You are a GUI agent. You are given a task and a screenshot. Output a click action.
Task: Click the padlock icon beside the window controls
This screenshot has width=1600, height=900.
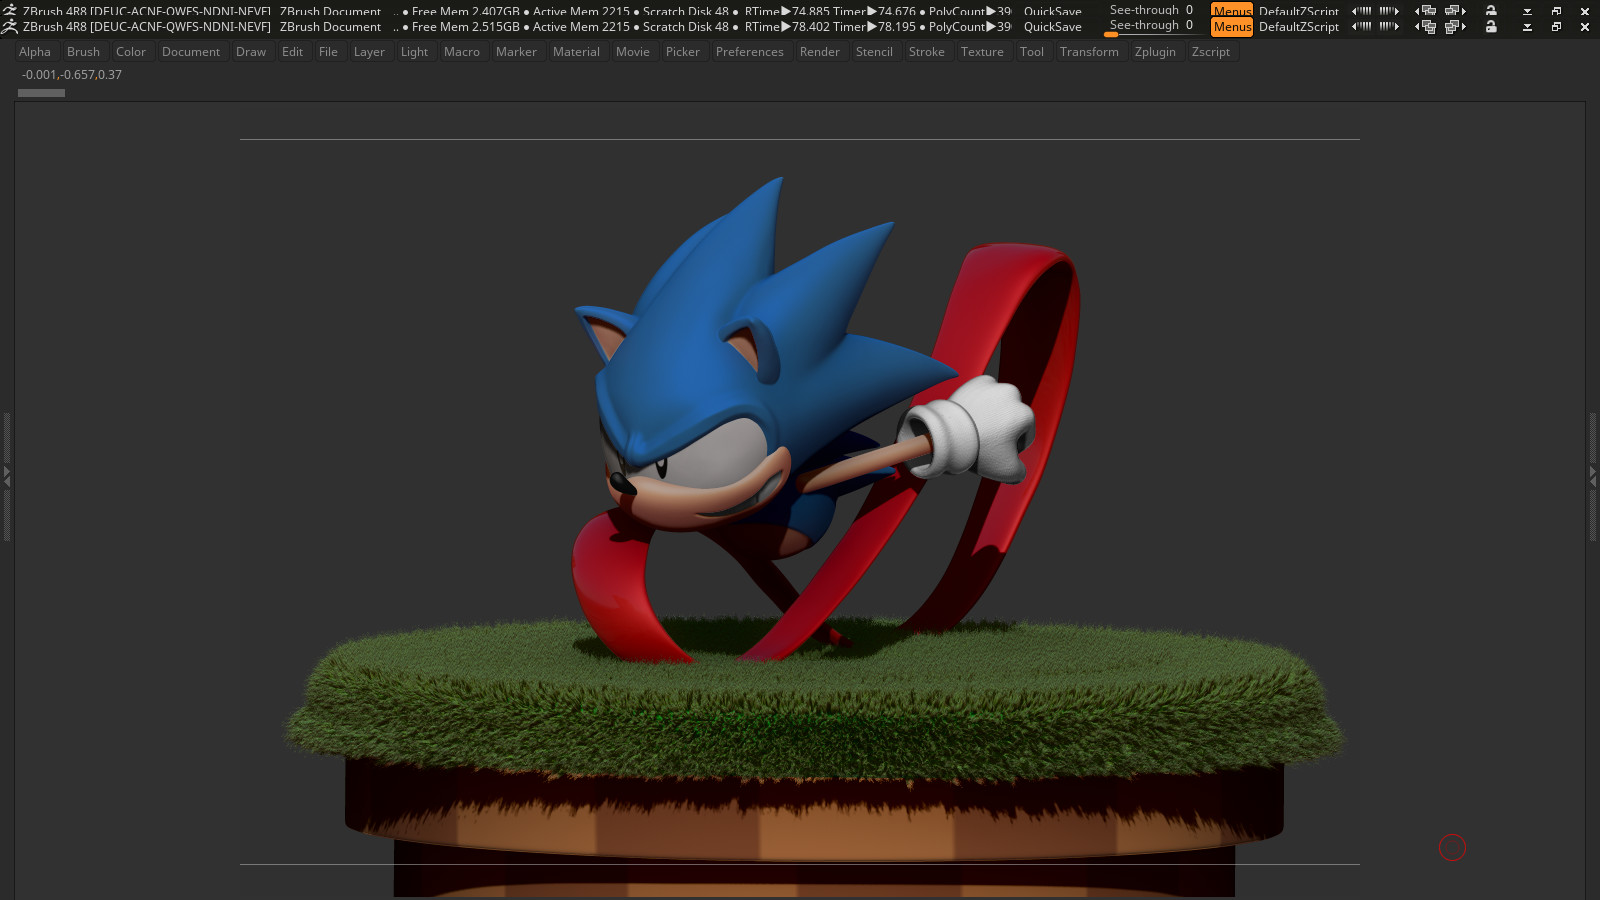[x=1491, y=27]
